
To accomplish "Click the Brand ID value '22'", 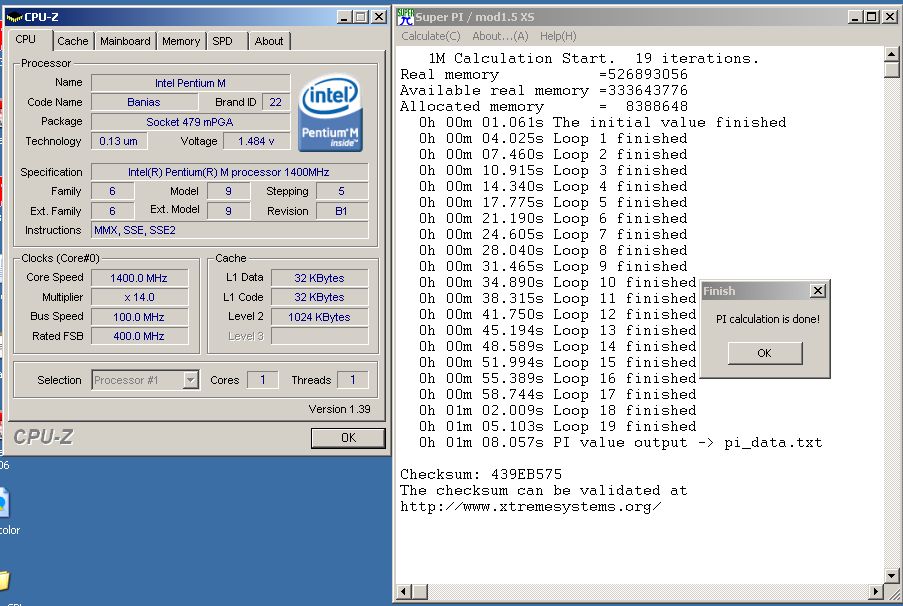I will coord(276,103).
